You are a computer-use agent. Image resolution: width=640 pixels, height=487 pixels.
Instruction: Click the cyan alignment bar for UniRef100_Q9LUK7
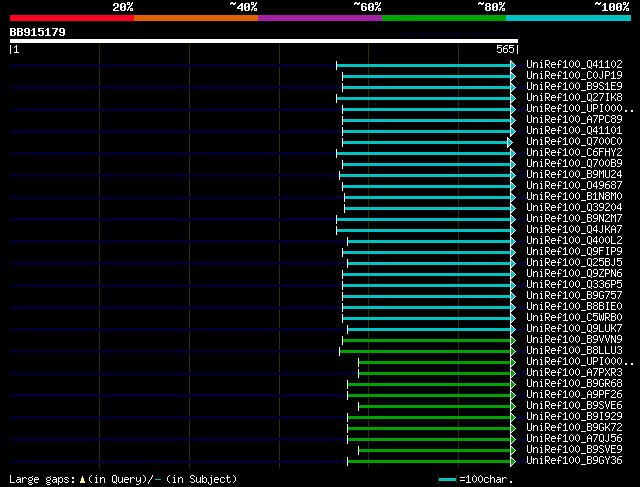click(x=429, y=329)
